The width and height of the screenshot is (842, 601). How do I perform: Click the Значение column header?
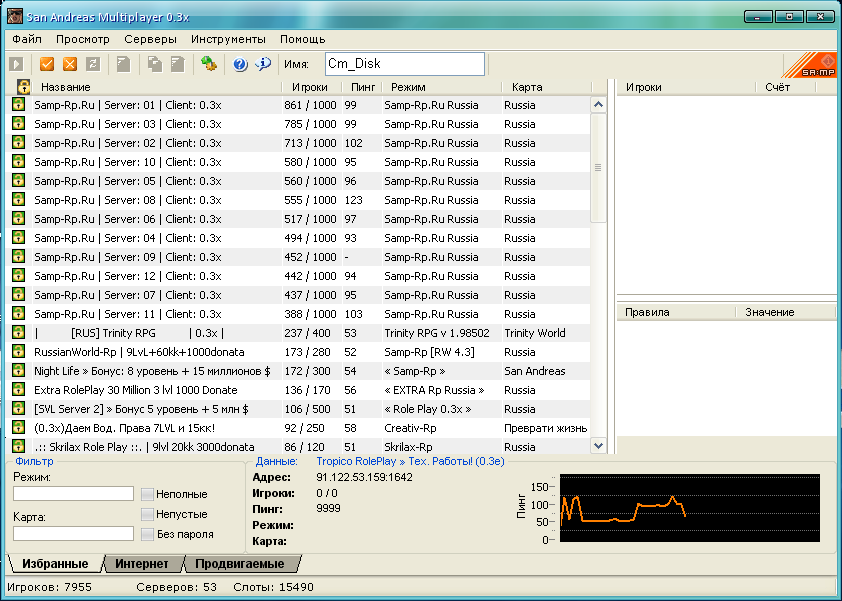click(x=785, y=312)
